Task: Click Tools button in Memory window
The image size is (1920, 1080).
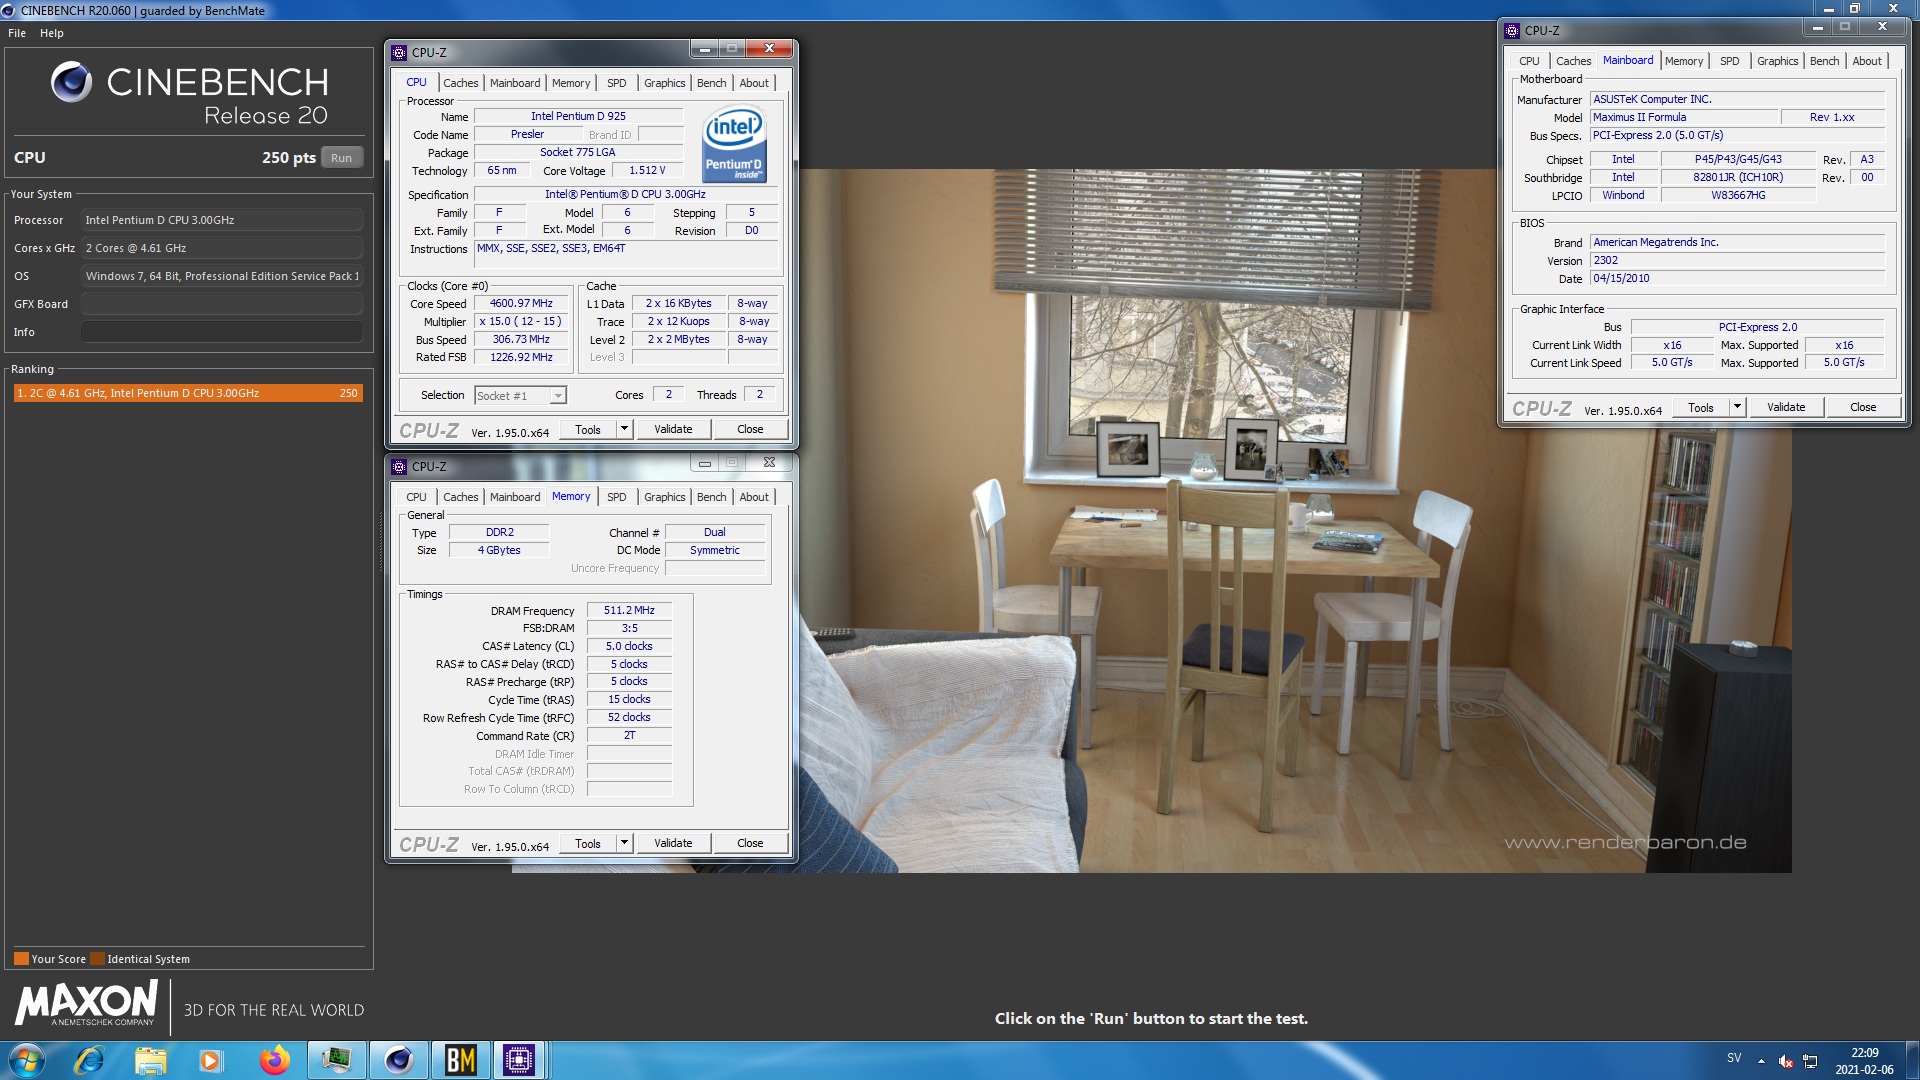Action: pos(588,843)
